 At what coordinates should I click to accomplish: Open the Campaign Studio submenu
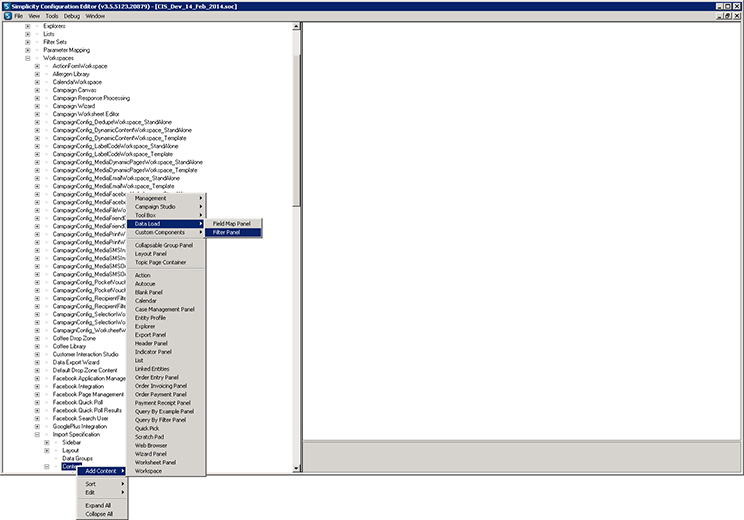pyautogui.click(x=166, y=207)
